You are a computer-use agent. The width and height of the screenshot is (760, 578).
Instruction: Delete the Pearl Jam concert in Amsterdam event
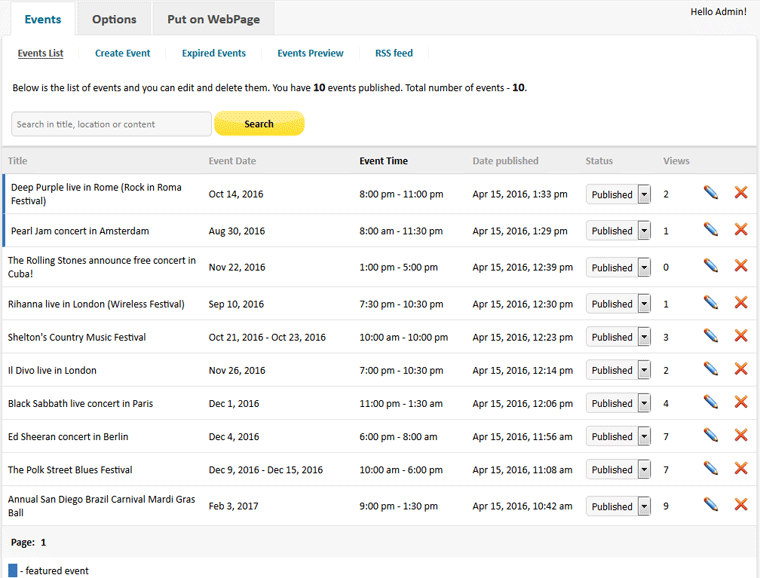click(x=741, y=229)
